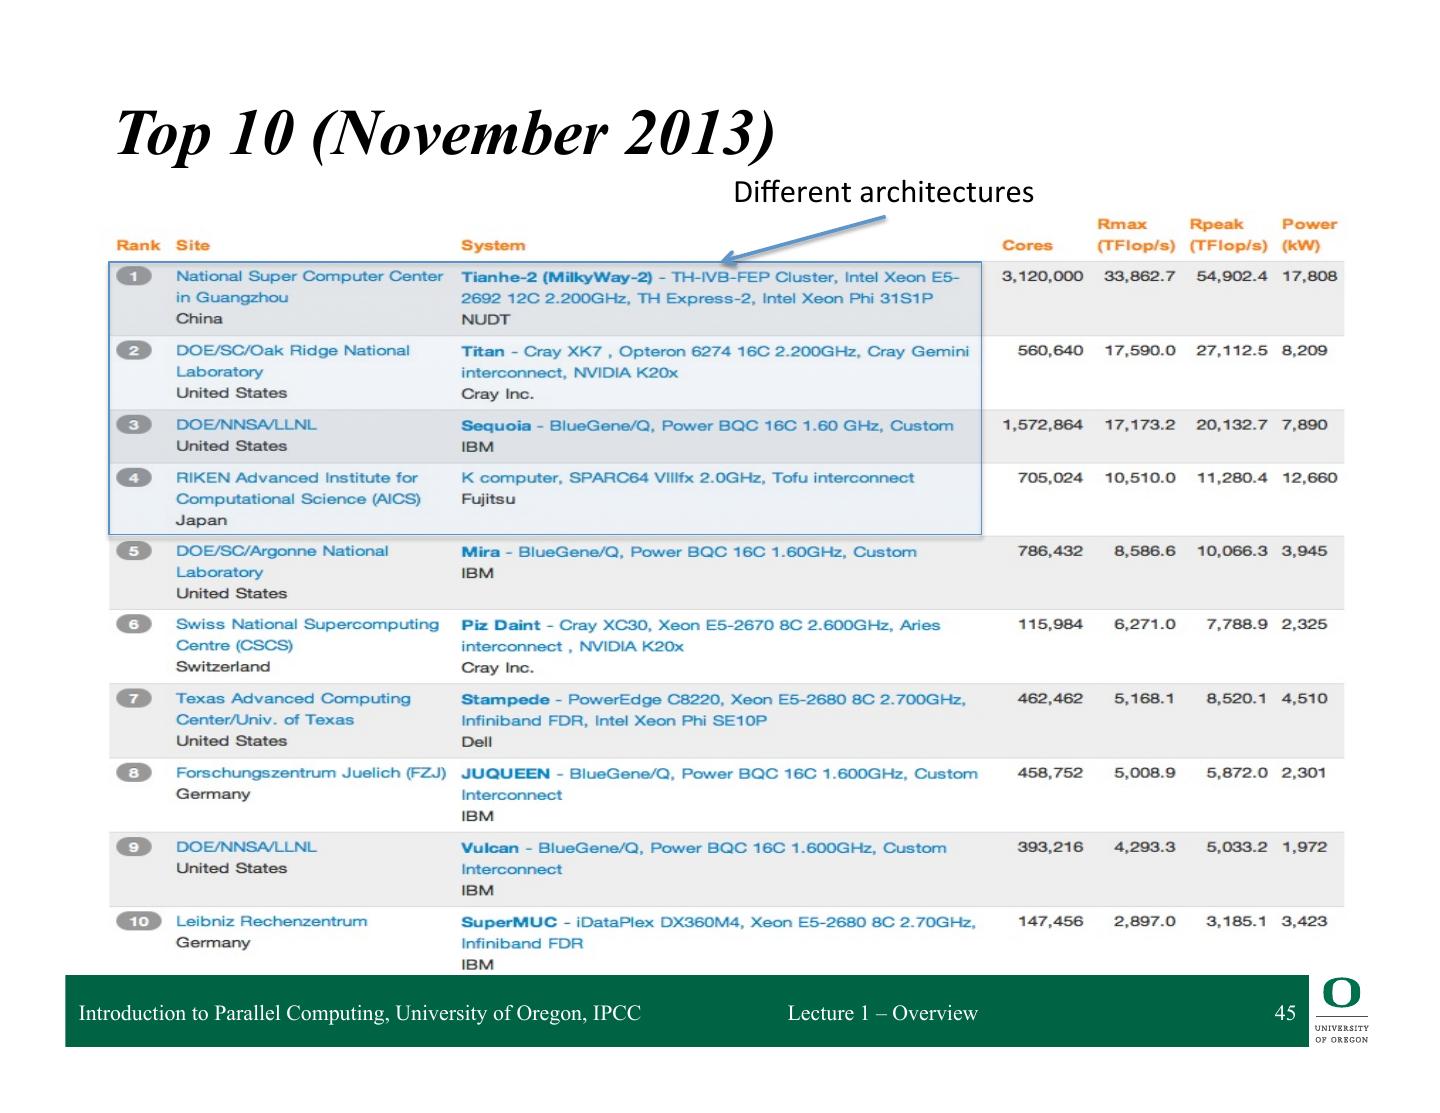Click the rank 8 badge
Image resolution: width=1440 pixels, height=1113 pixels.
coord(134,772)
